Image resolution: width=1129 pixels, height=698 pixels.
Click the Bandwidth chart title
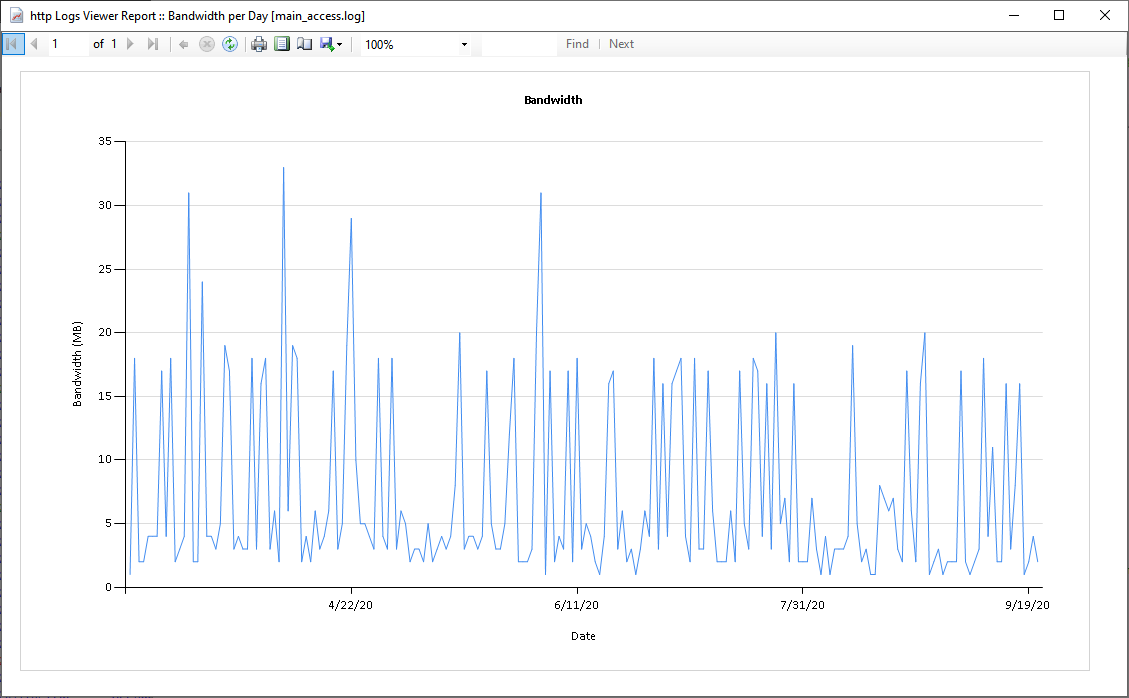(553, 100)
